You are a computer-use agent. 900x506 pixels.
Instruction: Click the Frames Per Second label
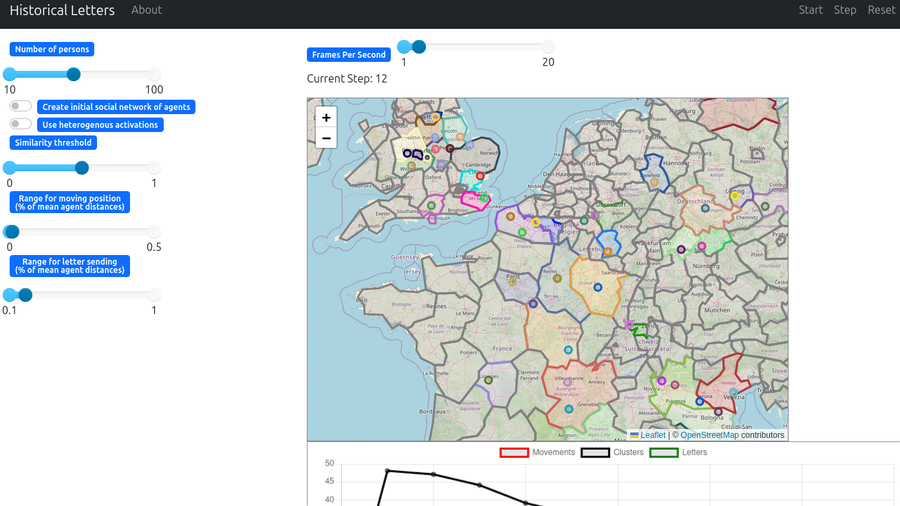coord(348,55)
